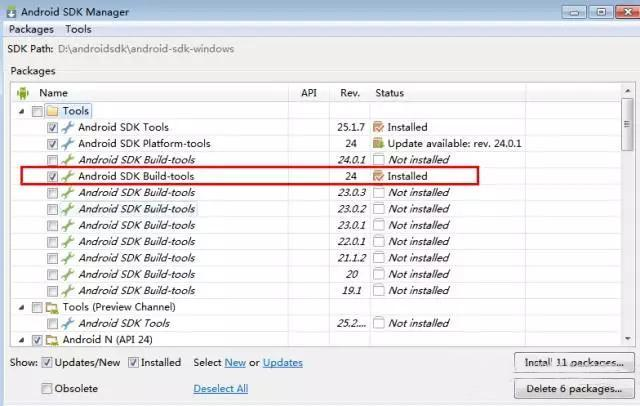Click the Not installed status icon for Build-tools 24.0.1

[379, 160]
